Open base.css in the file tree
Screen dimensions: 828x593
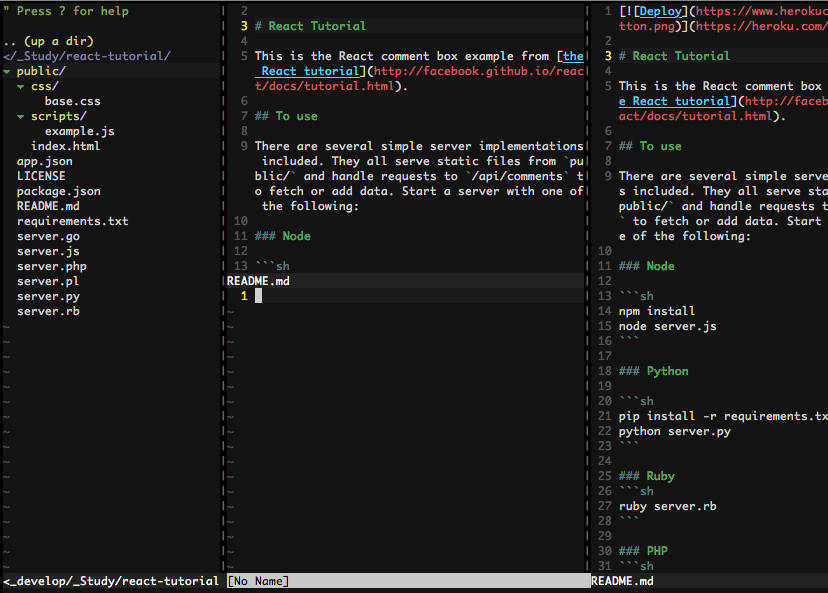point(72,102)
